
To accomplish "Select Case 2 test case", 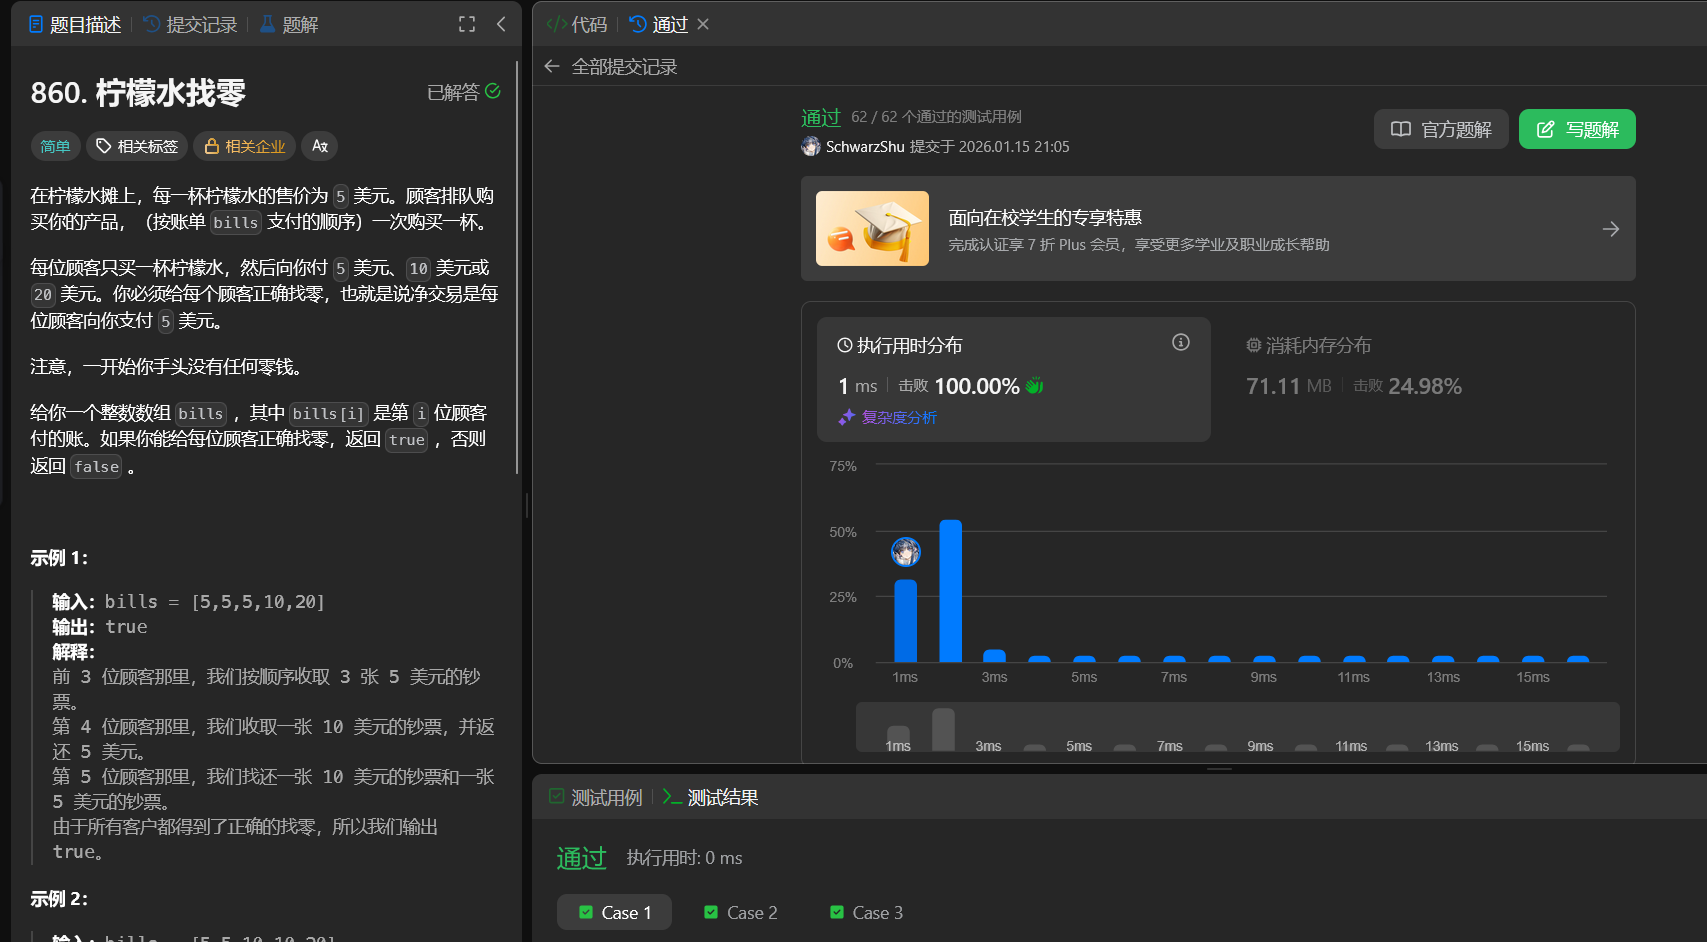I will tap(740, 913).
